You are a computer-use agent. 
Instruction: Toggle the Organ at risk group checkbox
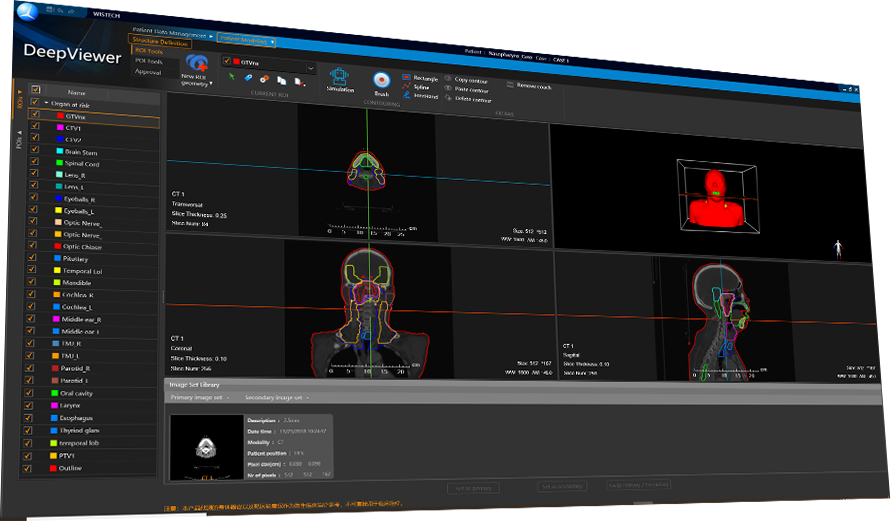pyautogui.click(x=35, y=102)
